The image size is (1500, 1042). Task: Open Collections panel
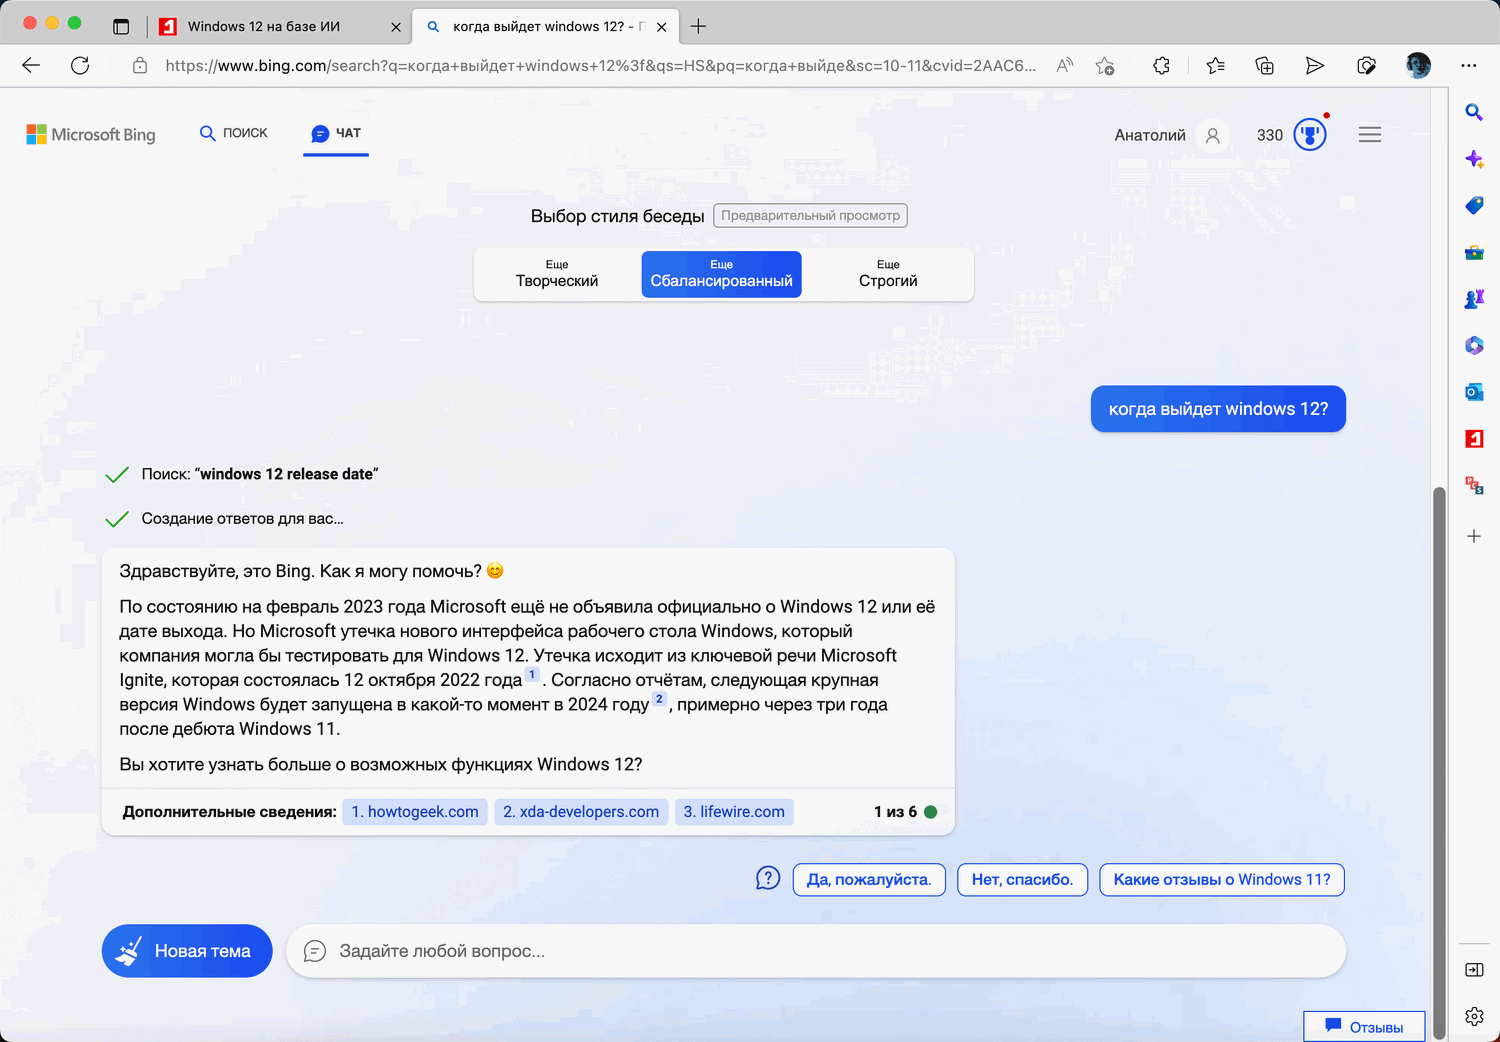[1265, 66]
